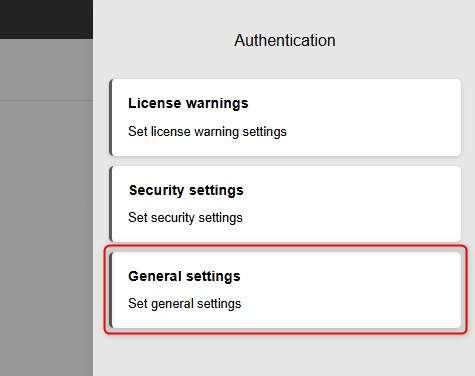Viewport: 475px width, 376px height.
Task: Open the Security settings card
Action: click(x=285, y=204)
